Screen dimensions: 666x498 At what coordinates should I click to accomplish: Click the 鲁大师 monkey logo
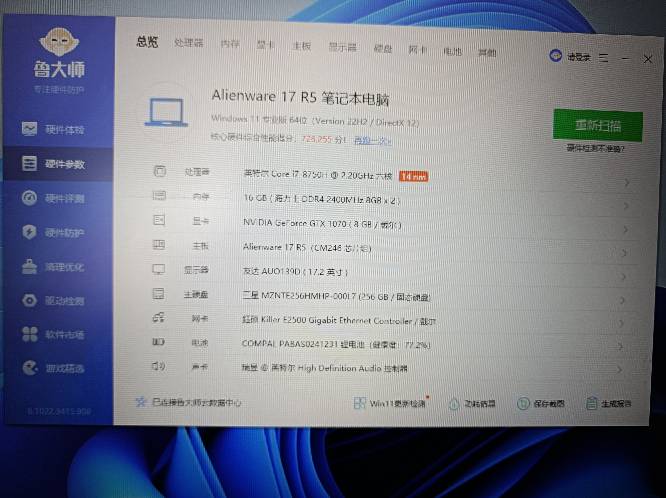(x=59, y=42)
